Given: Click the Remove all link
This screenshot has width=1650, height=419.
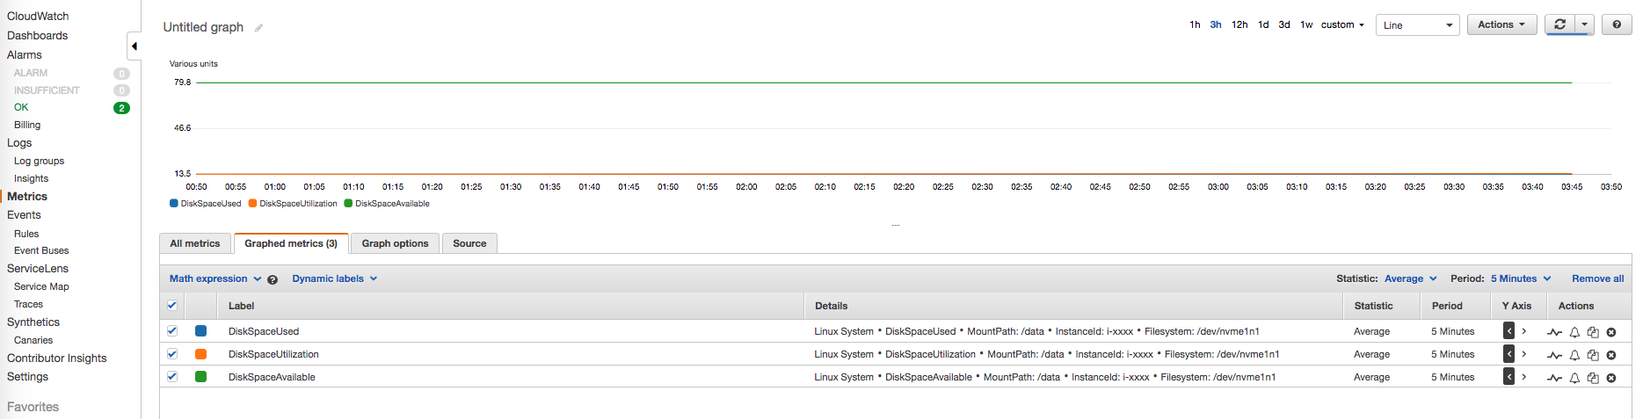Looking at the screenshot, I should [1597, 279].
